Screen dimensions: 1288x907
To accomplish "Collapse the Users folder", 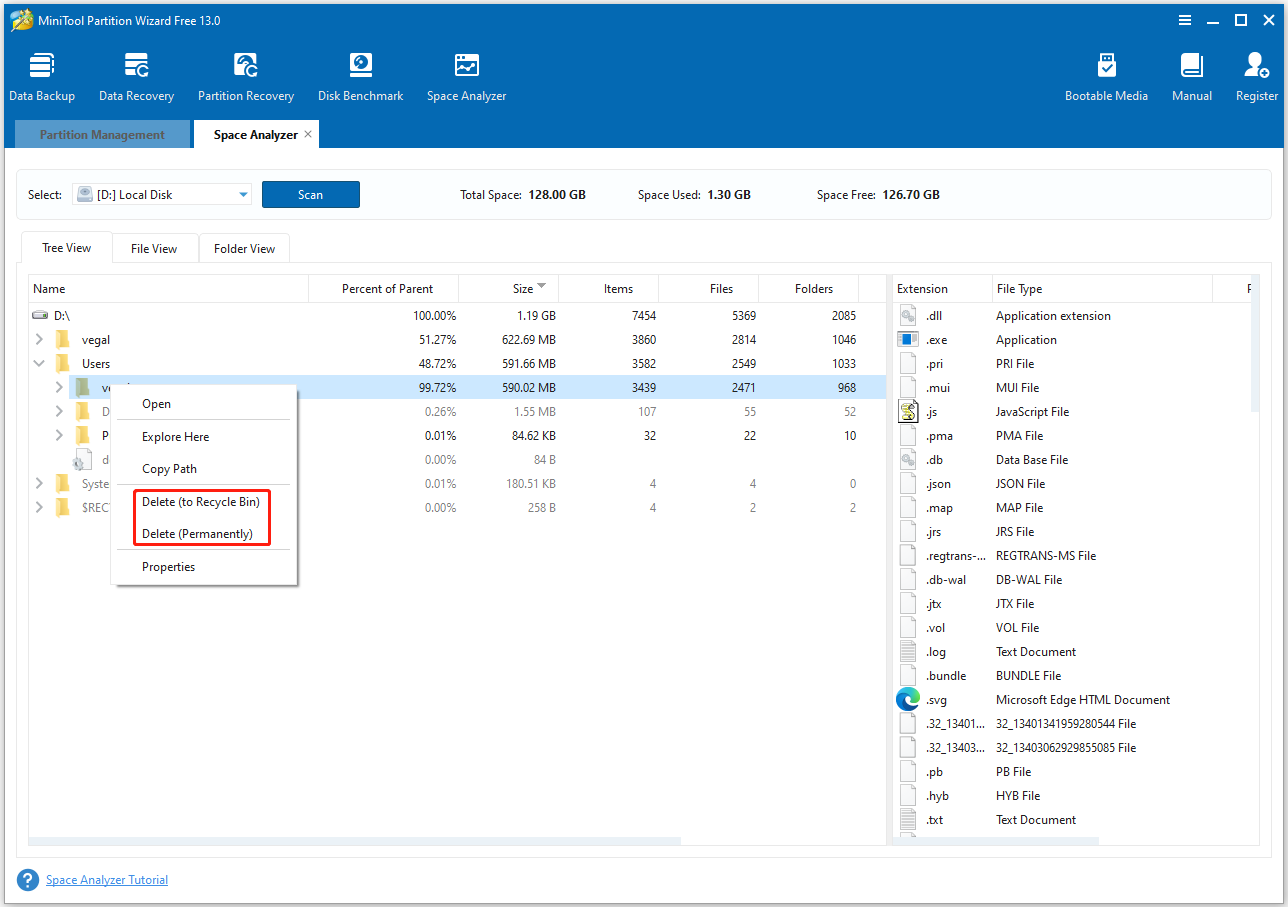I will [39, 363].
